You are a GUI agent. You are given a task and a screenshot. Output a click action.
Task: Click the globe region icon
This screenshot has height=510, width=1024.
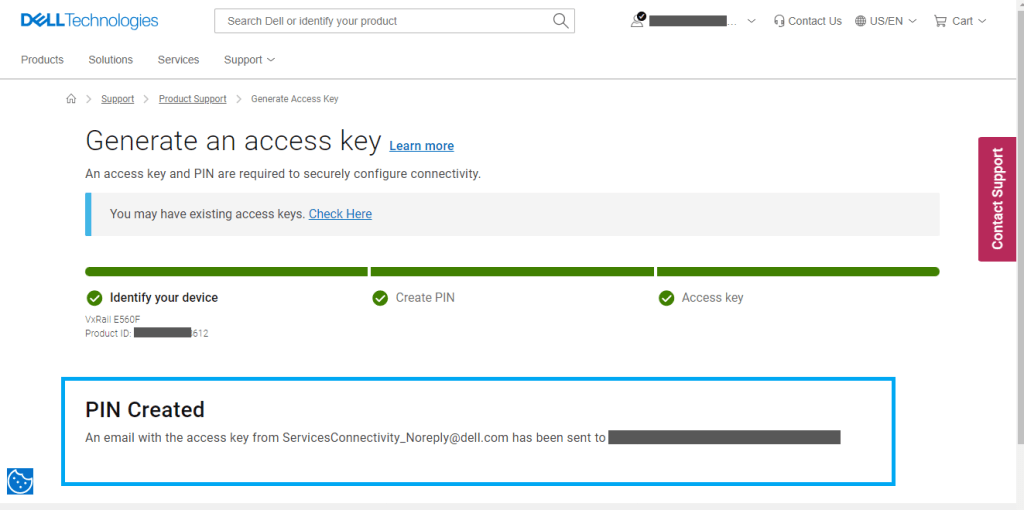(861, 21)
